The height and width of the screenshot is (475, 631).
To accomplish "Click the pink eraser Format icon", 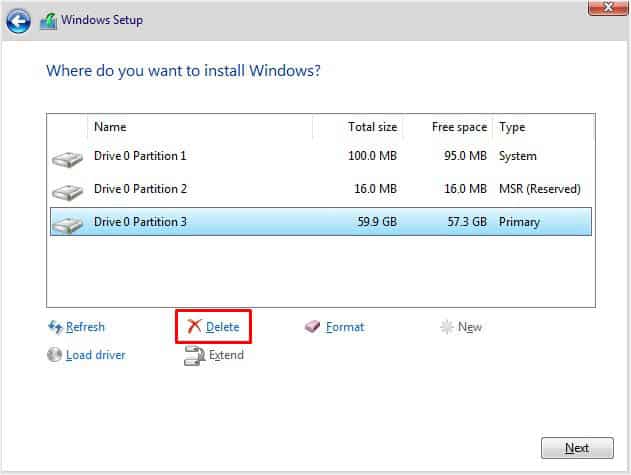I will pos(312,326).
